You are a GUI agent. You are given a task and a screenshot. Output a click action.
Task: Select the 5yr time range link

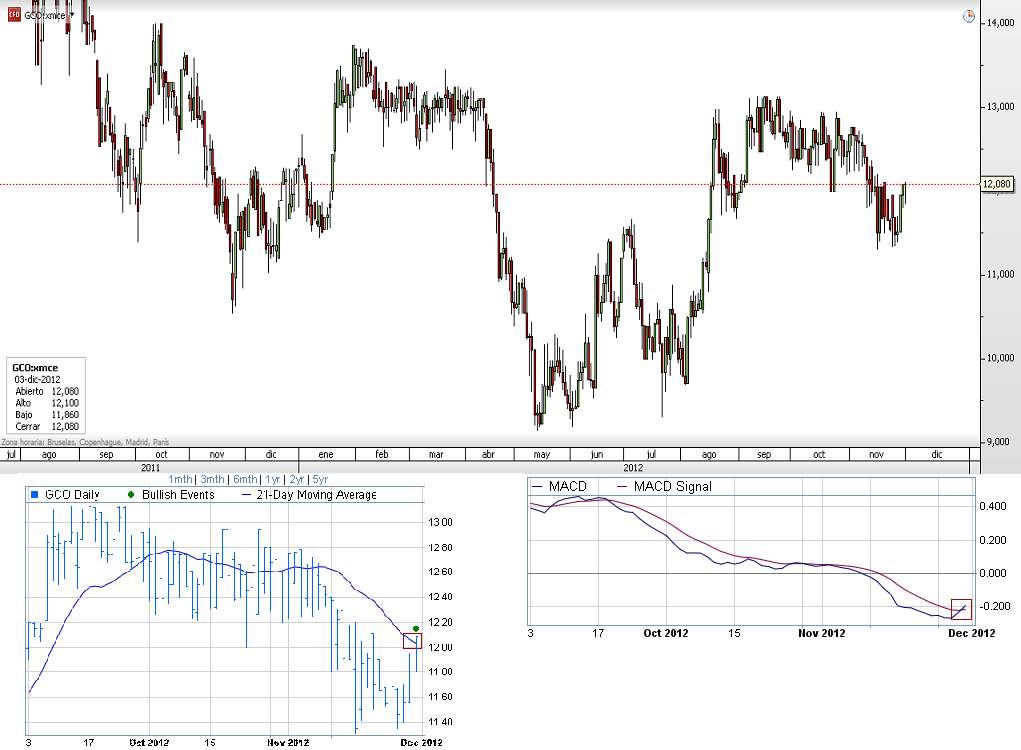[320, 479]
